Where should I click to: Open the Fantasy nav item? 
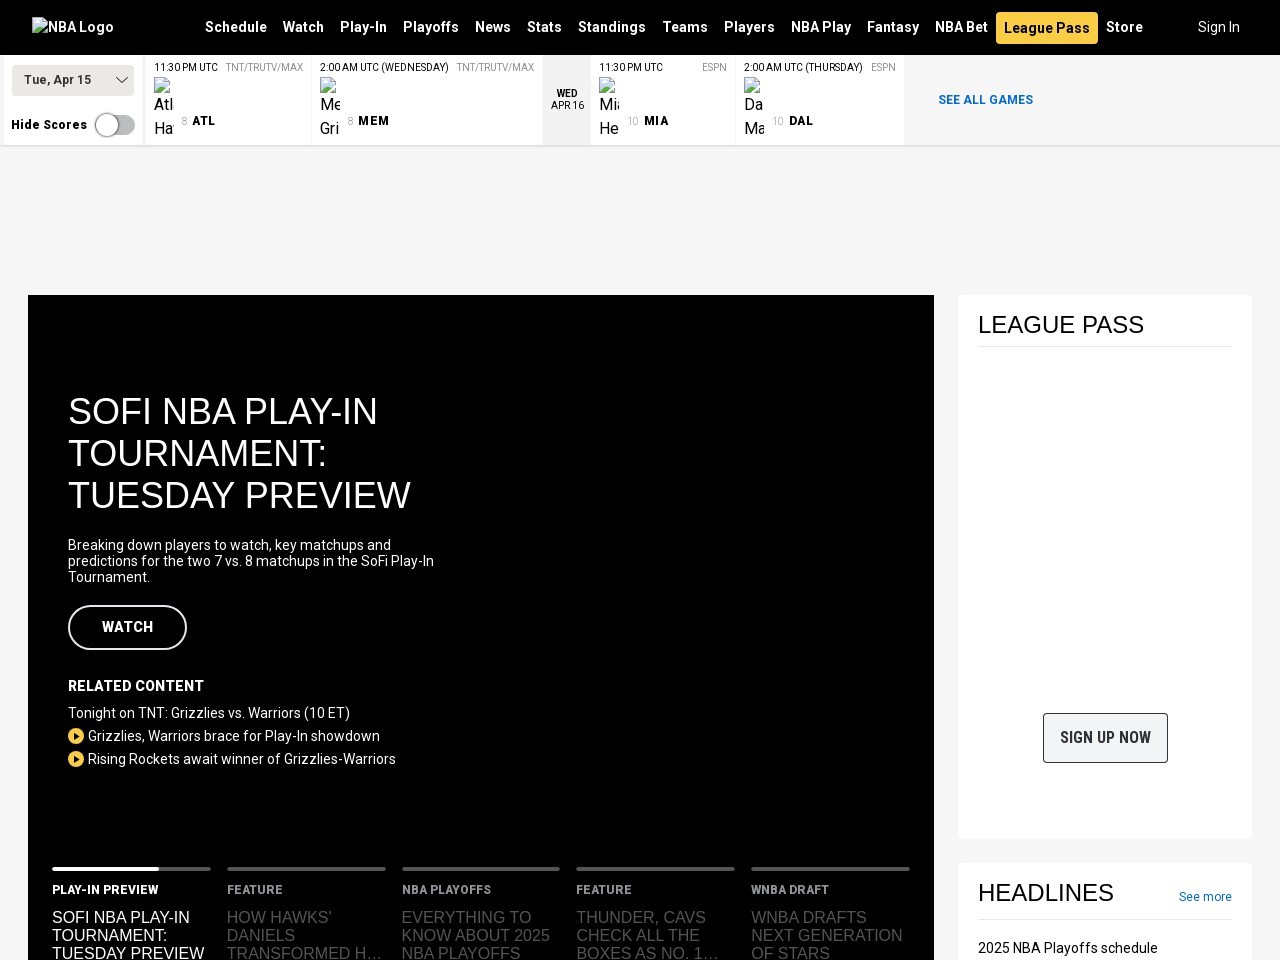[x=893, y=27]
